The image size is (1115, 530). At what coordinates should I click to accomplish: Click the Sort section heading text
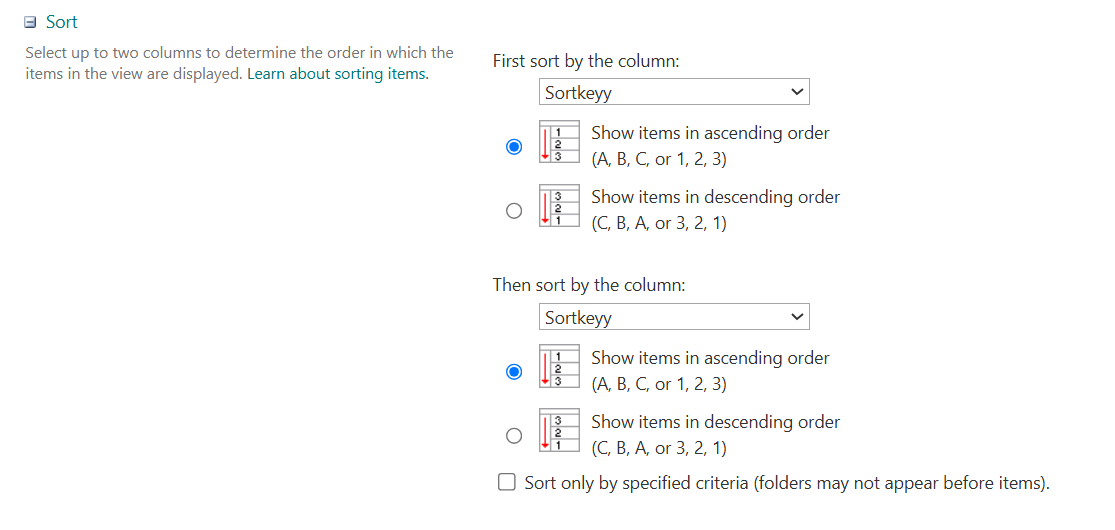(x=62, y=22)
